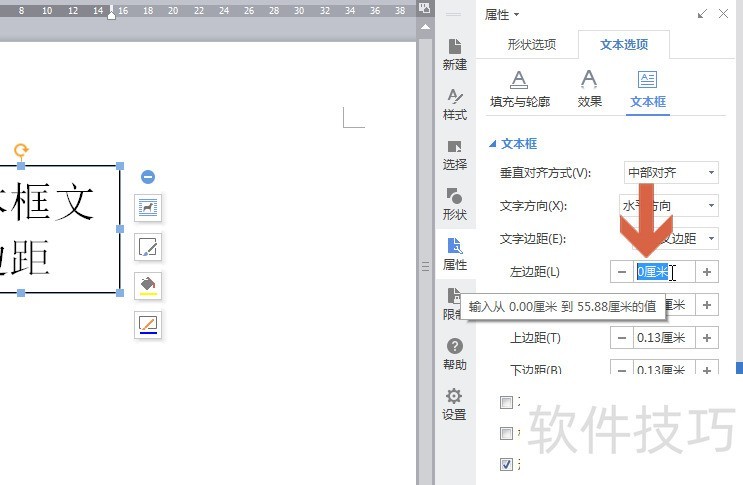Open the 选择 (Selection) sidebar pane
Screen dimensions: 743x485
click(454, 154)
